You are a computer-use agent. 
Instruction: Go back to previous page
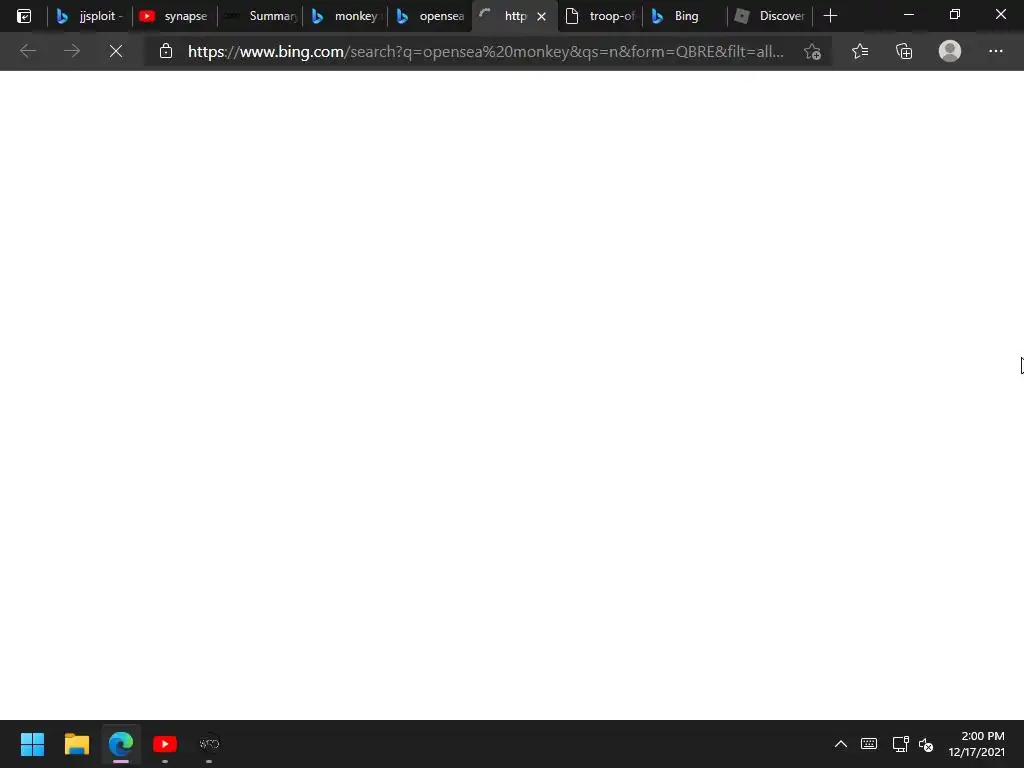click(x=27, y=51)
